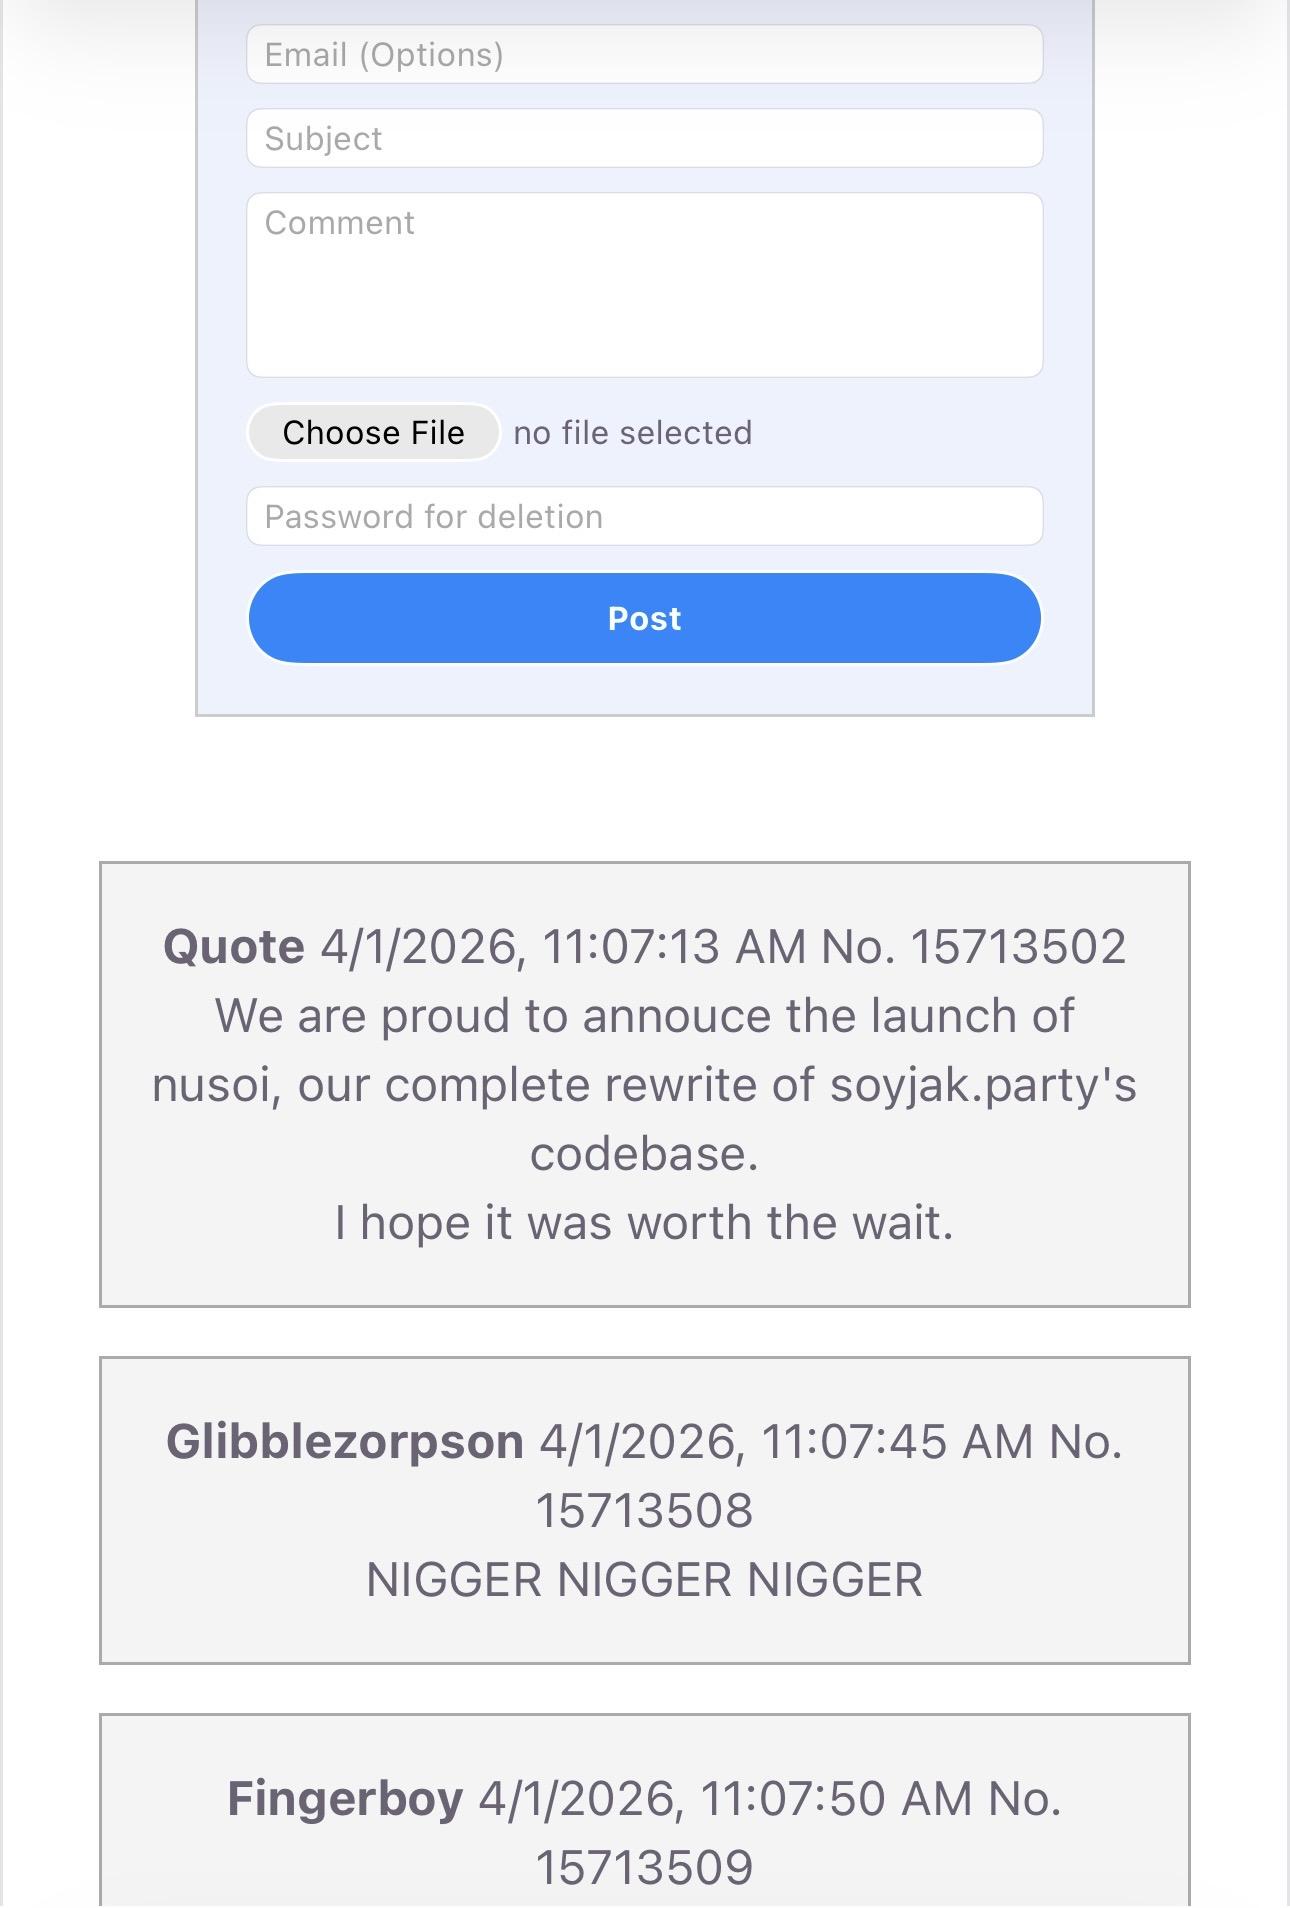Image resolution: width=1290 pixels, height=1908 pixels.
Task: Submit the form with the Post button
Action: [x=644, y=618]
